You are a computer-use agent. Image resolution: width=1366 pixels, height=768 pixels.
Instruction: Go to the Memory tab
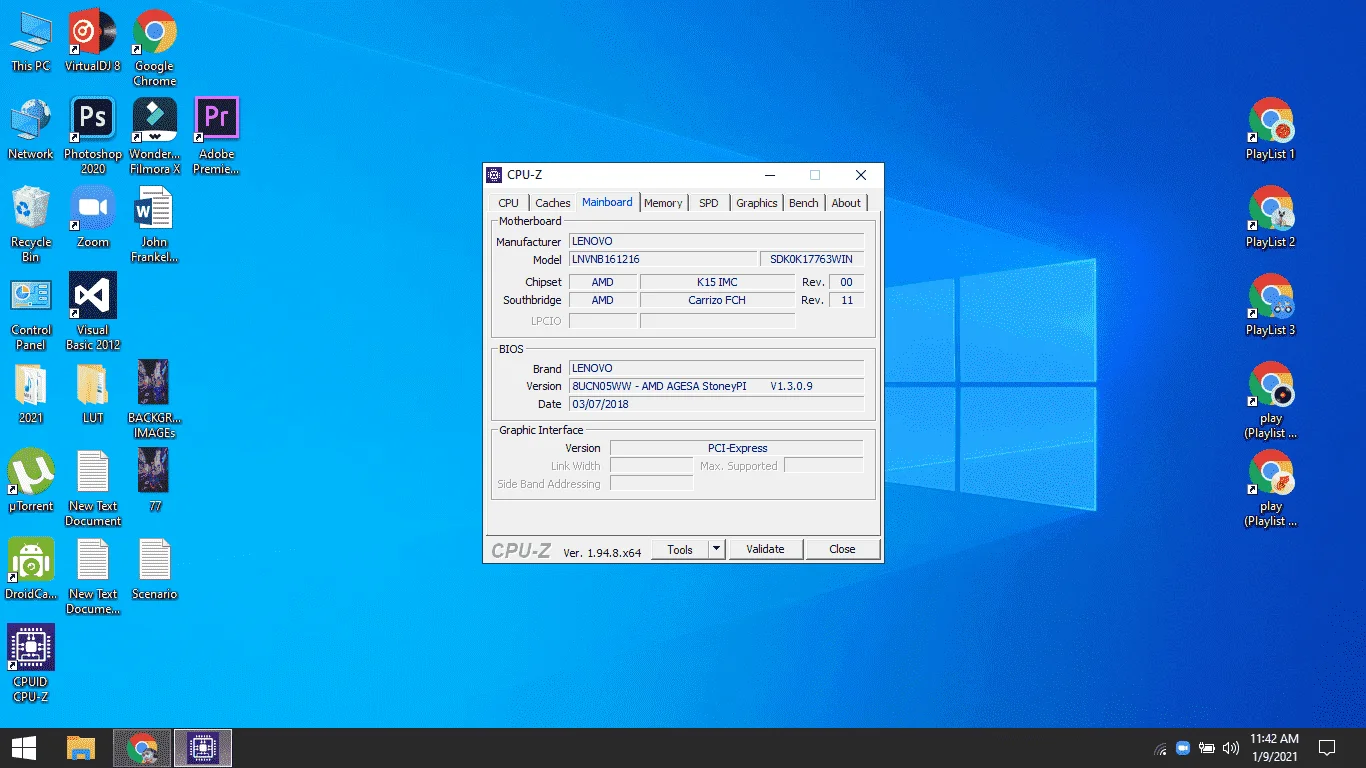pyautogui.click(x=663, y=203)
